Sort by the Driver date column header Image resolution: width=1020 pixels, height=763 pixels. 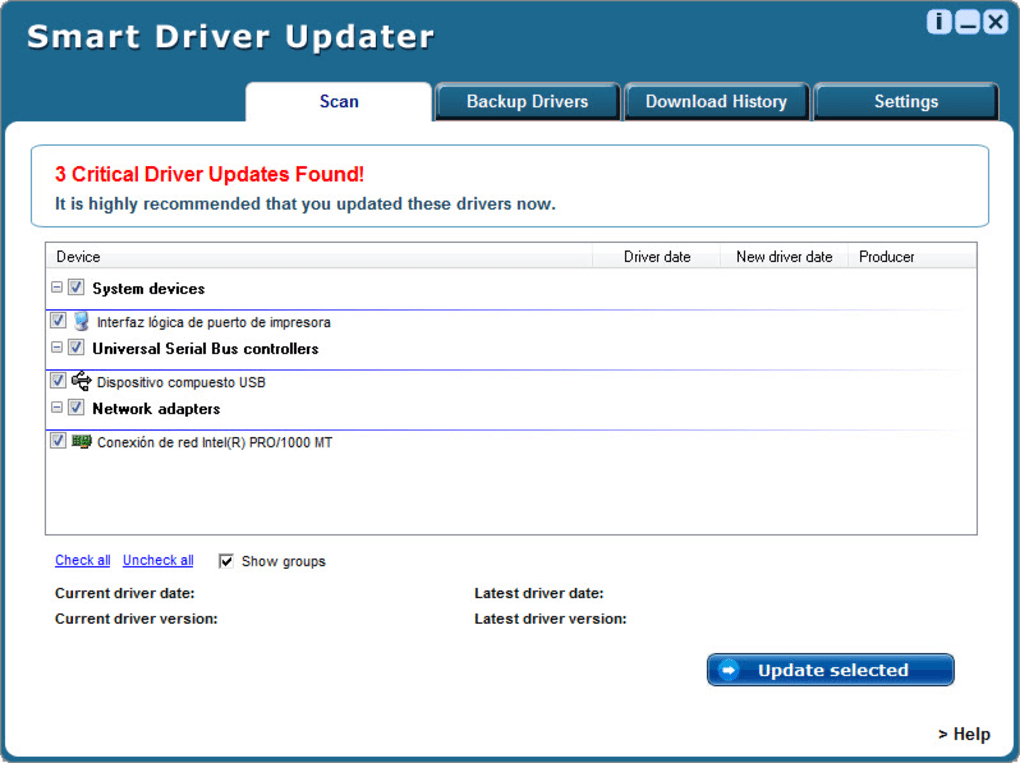tap(656, 257)
